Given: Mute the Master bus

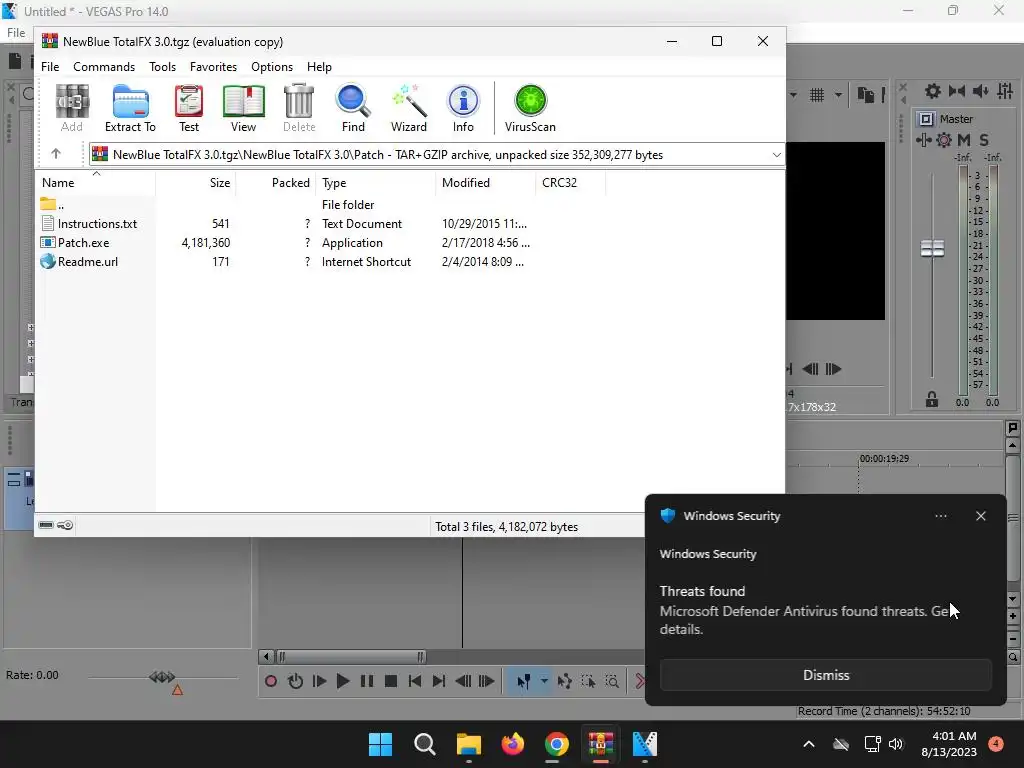Looking at the screenshot, I should [x=964, y=140].
